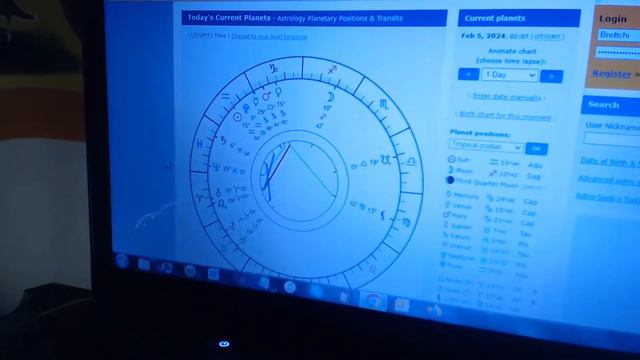
Task: Click the Search panel heading
Action: coord(603,105)
